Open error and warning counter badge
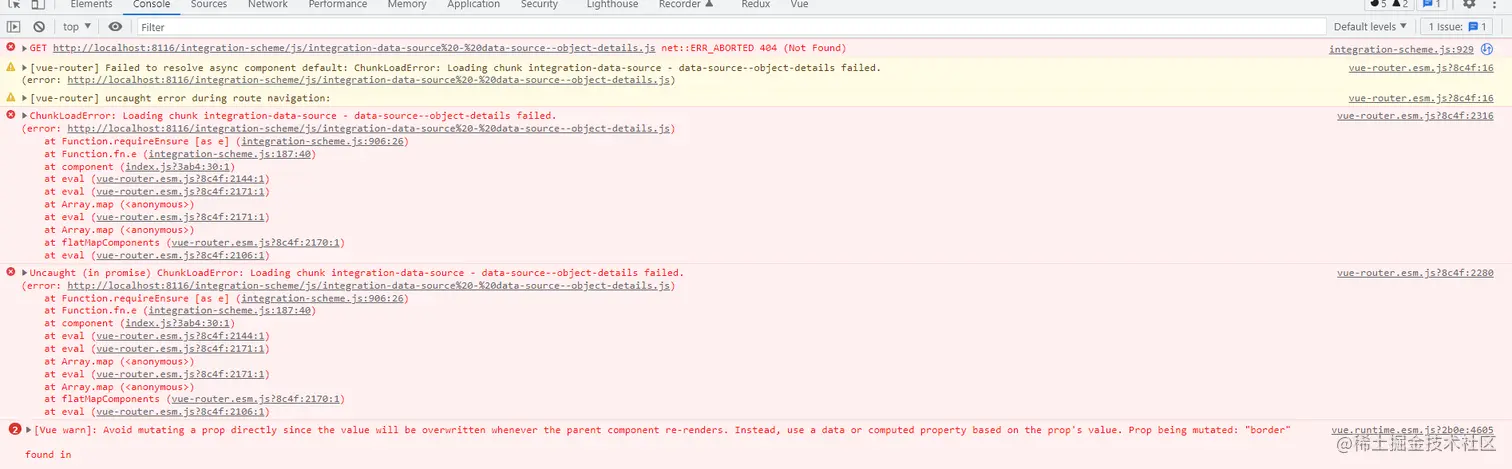 tap(1389, 4)
